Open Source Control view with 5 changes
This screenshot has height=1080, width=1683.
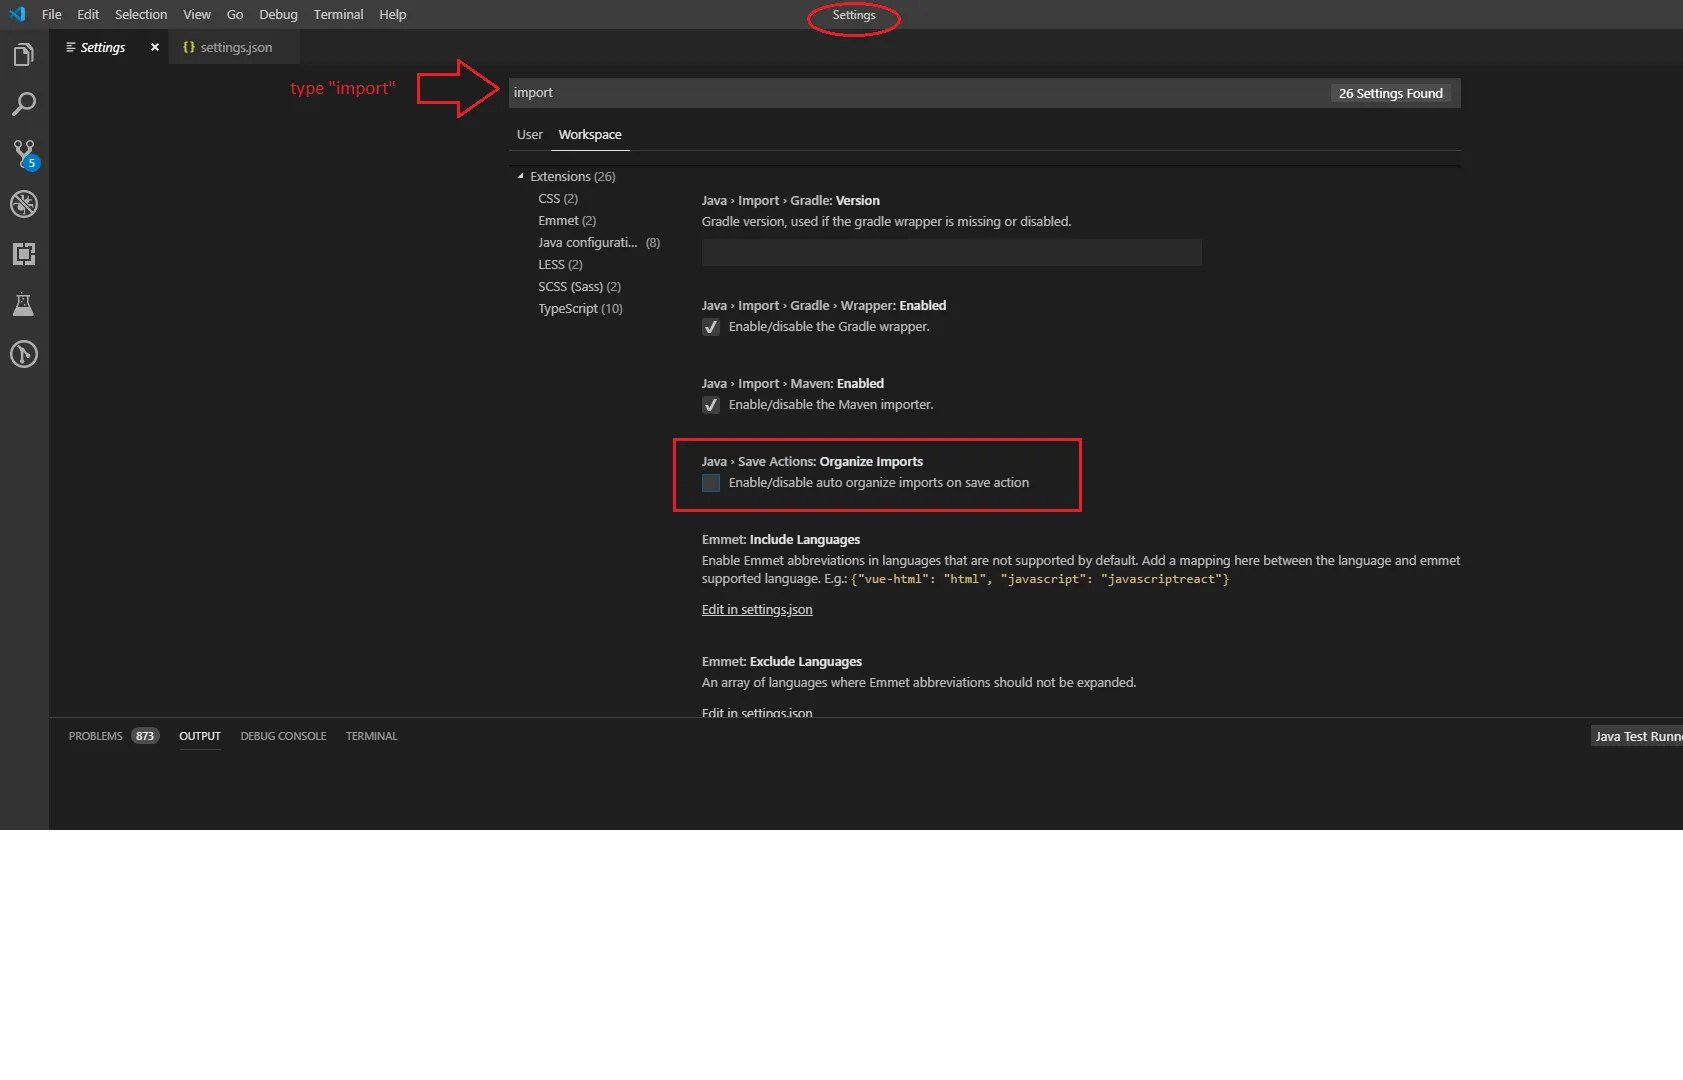click(24, 154)
